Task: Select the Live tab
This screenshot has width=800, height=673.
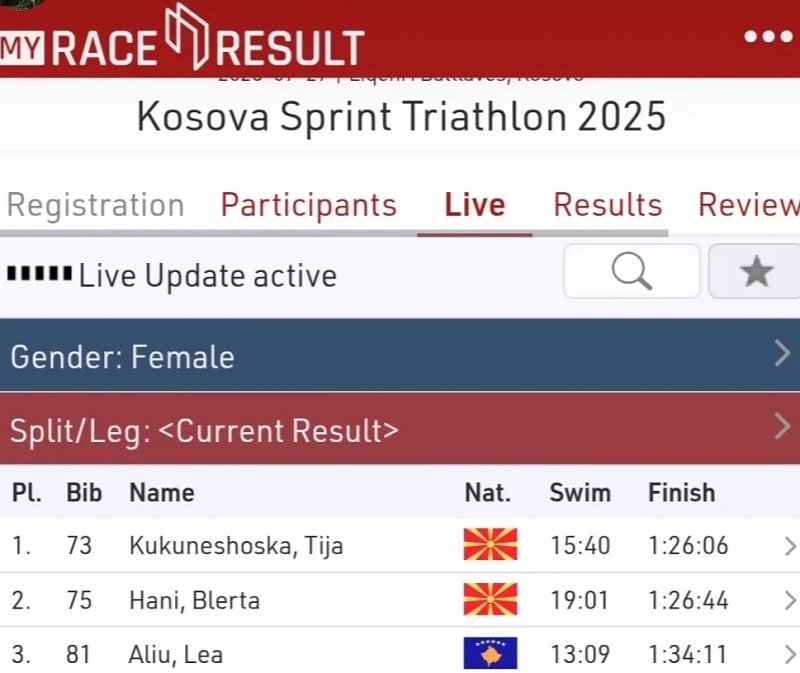Action: click(x=474, y=205)
